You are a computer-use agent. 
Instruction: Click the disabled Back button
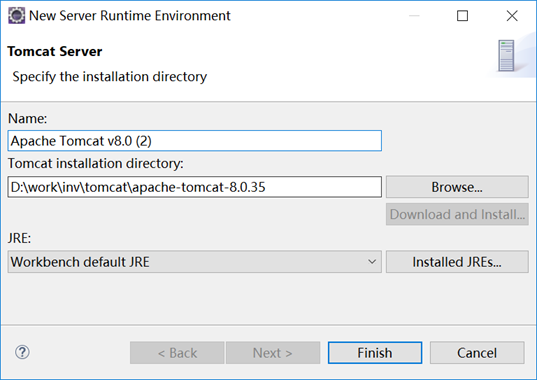point(177,353)
